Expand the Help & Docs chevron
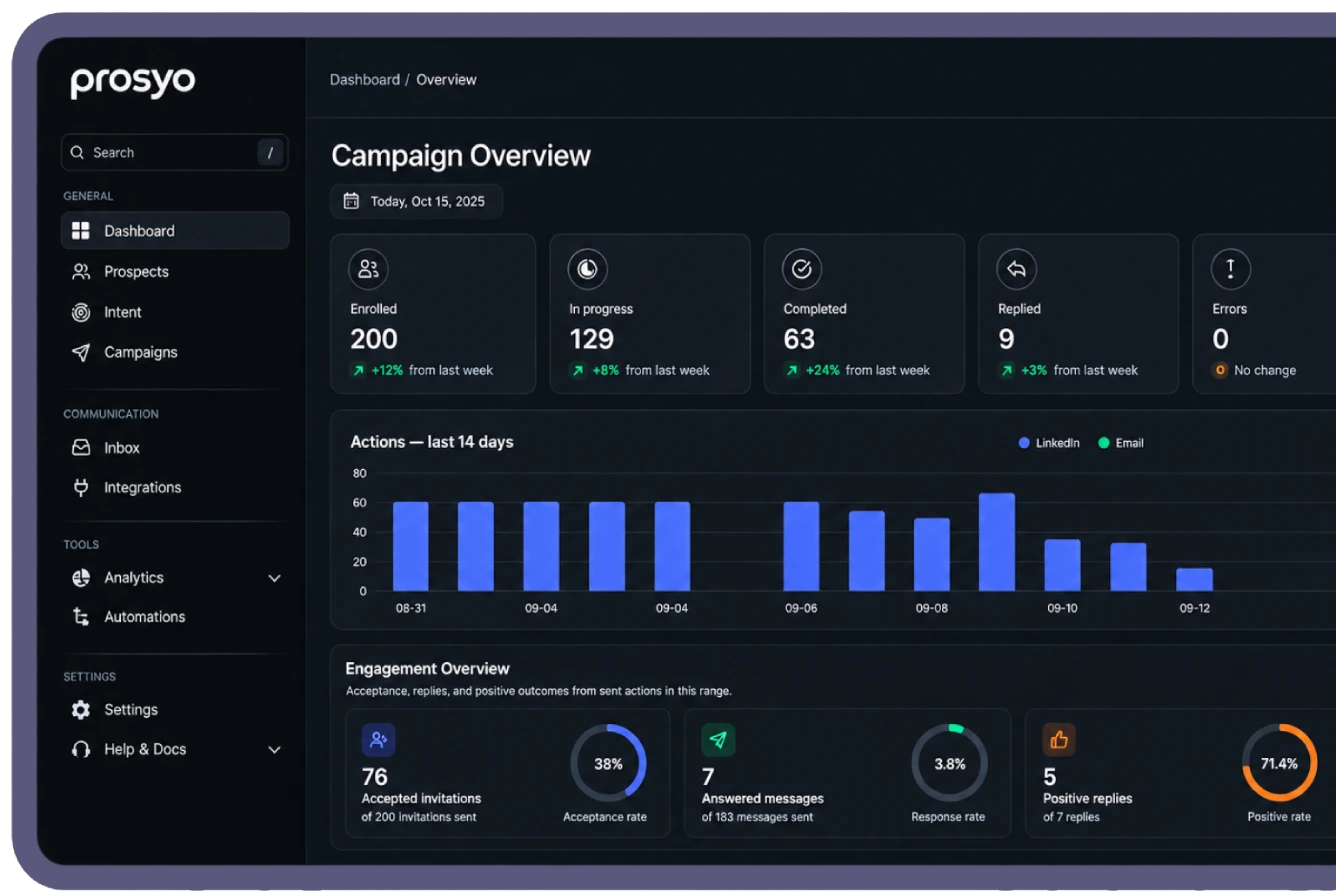 coord(274,750)
